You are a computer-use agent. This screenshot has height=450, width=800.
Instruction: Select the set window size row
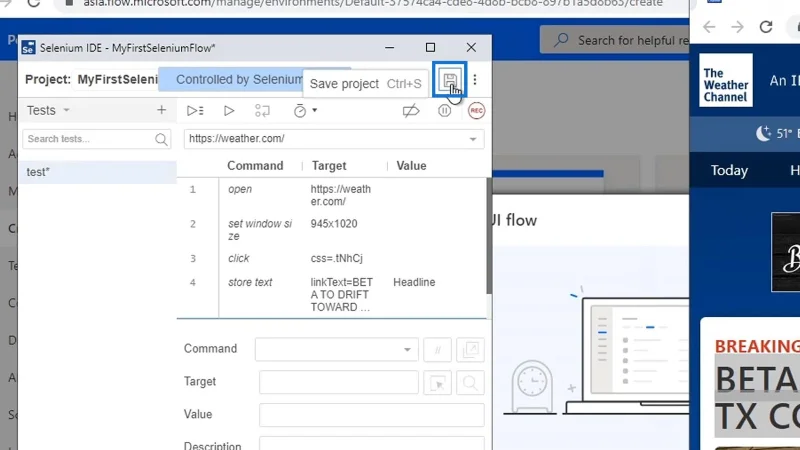[x=332, y=230]
